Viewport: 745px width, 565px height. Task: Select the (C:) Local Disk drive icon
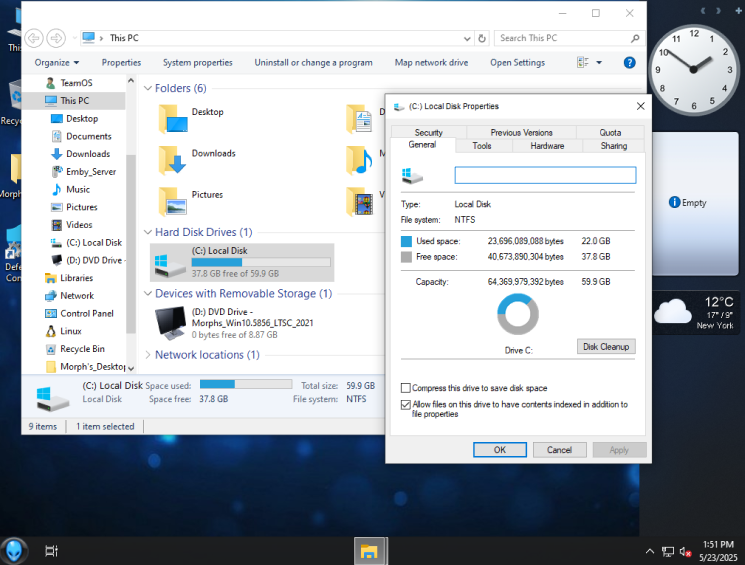pos(170,265)
